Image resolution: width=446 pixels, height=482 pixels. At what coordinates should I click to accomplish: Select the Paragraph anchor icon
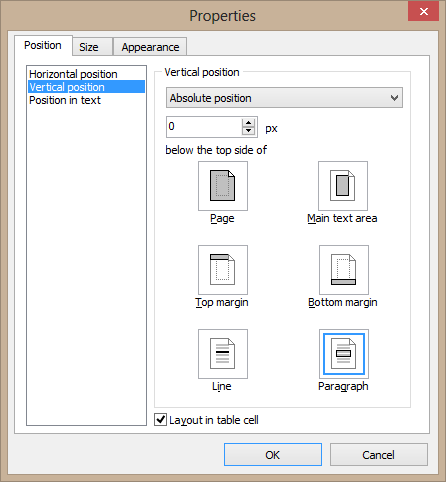pyautogui.click(x=344, y=354)
